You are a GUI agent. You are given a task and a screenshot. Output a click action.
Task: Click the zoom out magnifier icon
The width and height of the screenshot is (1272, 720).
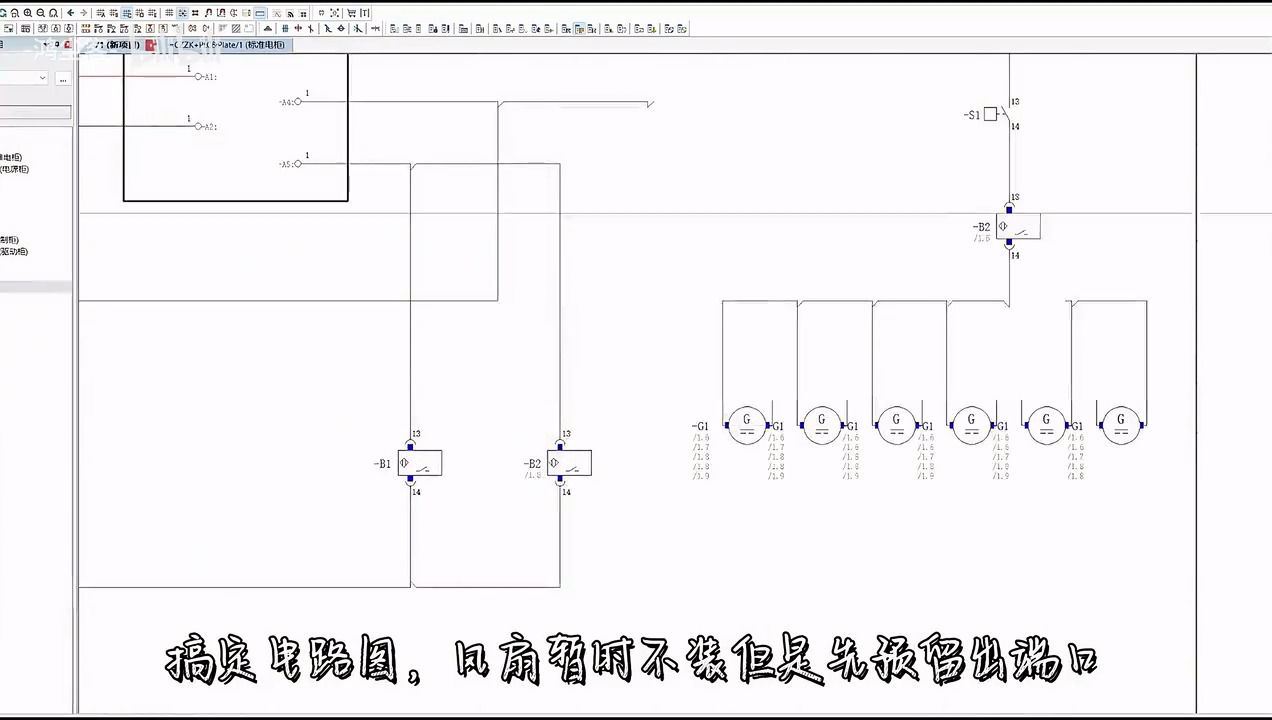pyautogui.click(x=40, y=13)
